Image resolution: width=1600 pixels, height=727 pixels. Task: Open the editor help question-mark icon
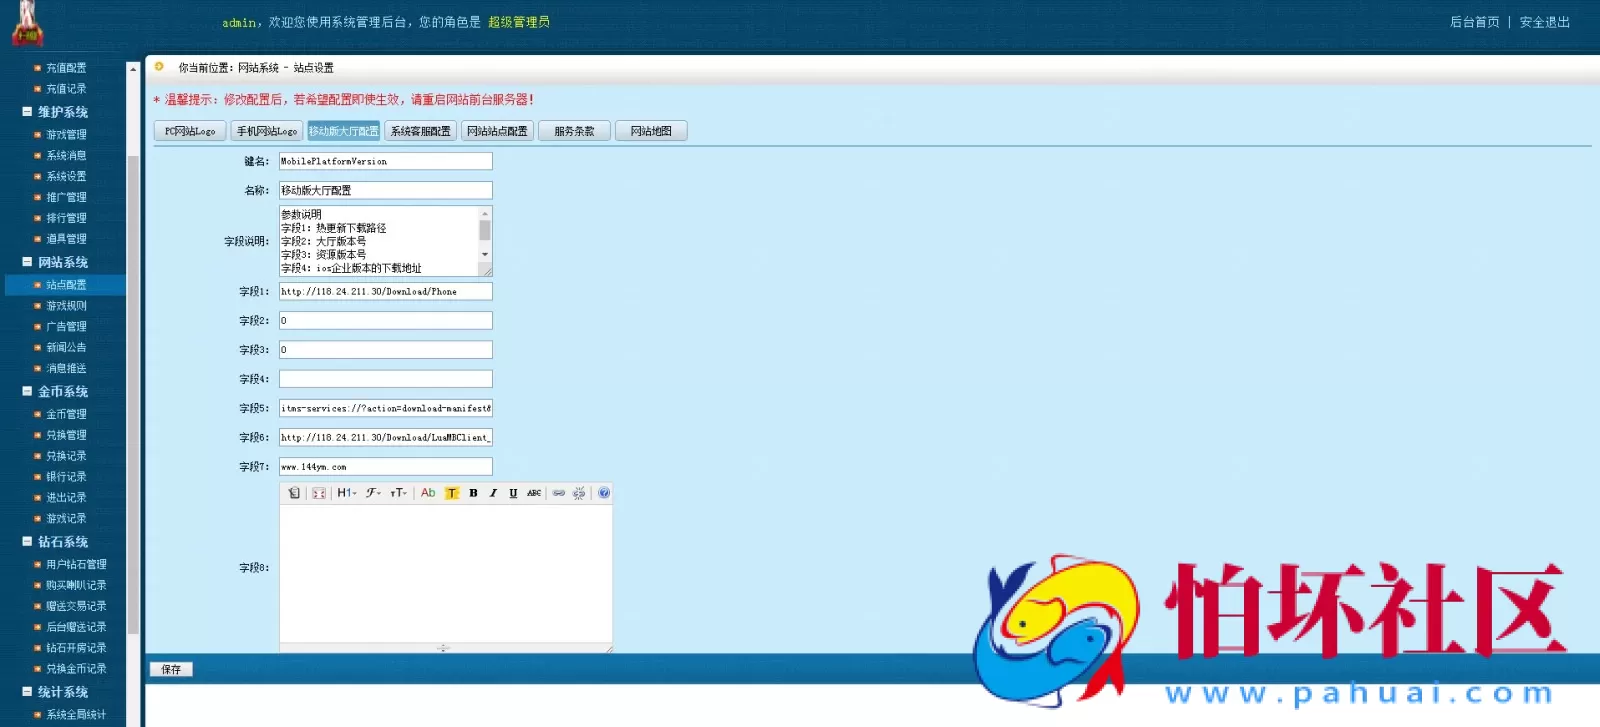[604, 493]
